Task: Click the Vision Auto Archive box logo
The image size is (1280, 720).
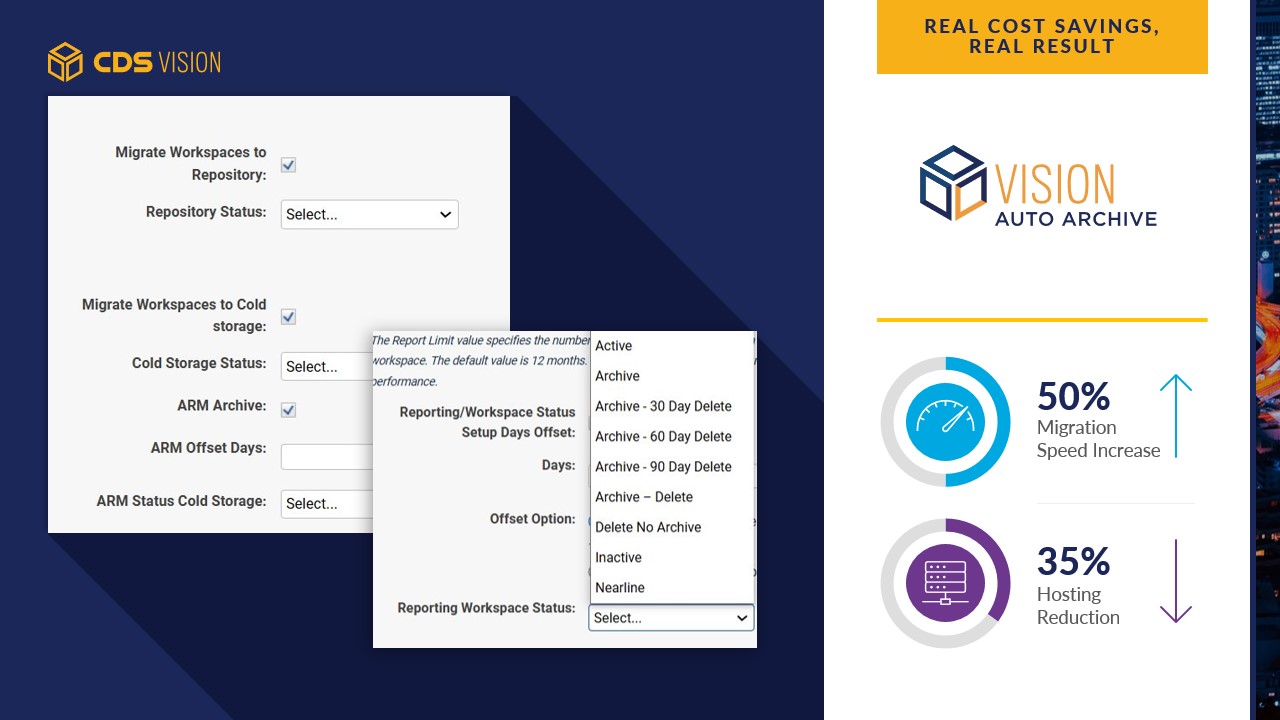Action: pos(953,183)
